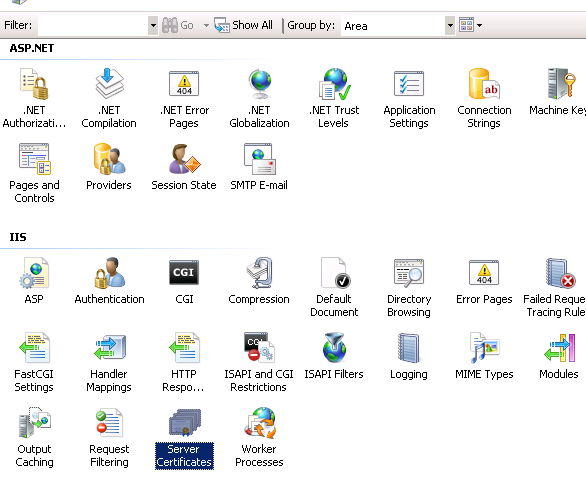Open Application Settings feature
This screenshot has width=586, height=483.
click(409, 98)
